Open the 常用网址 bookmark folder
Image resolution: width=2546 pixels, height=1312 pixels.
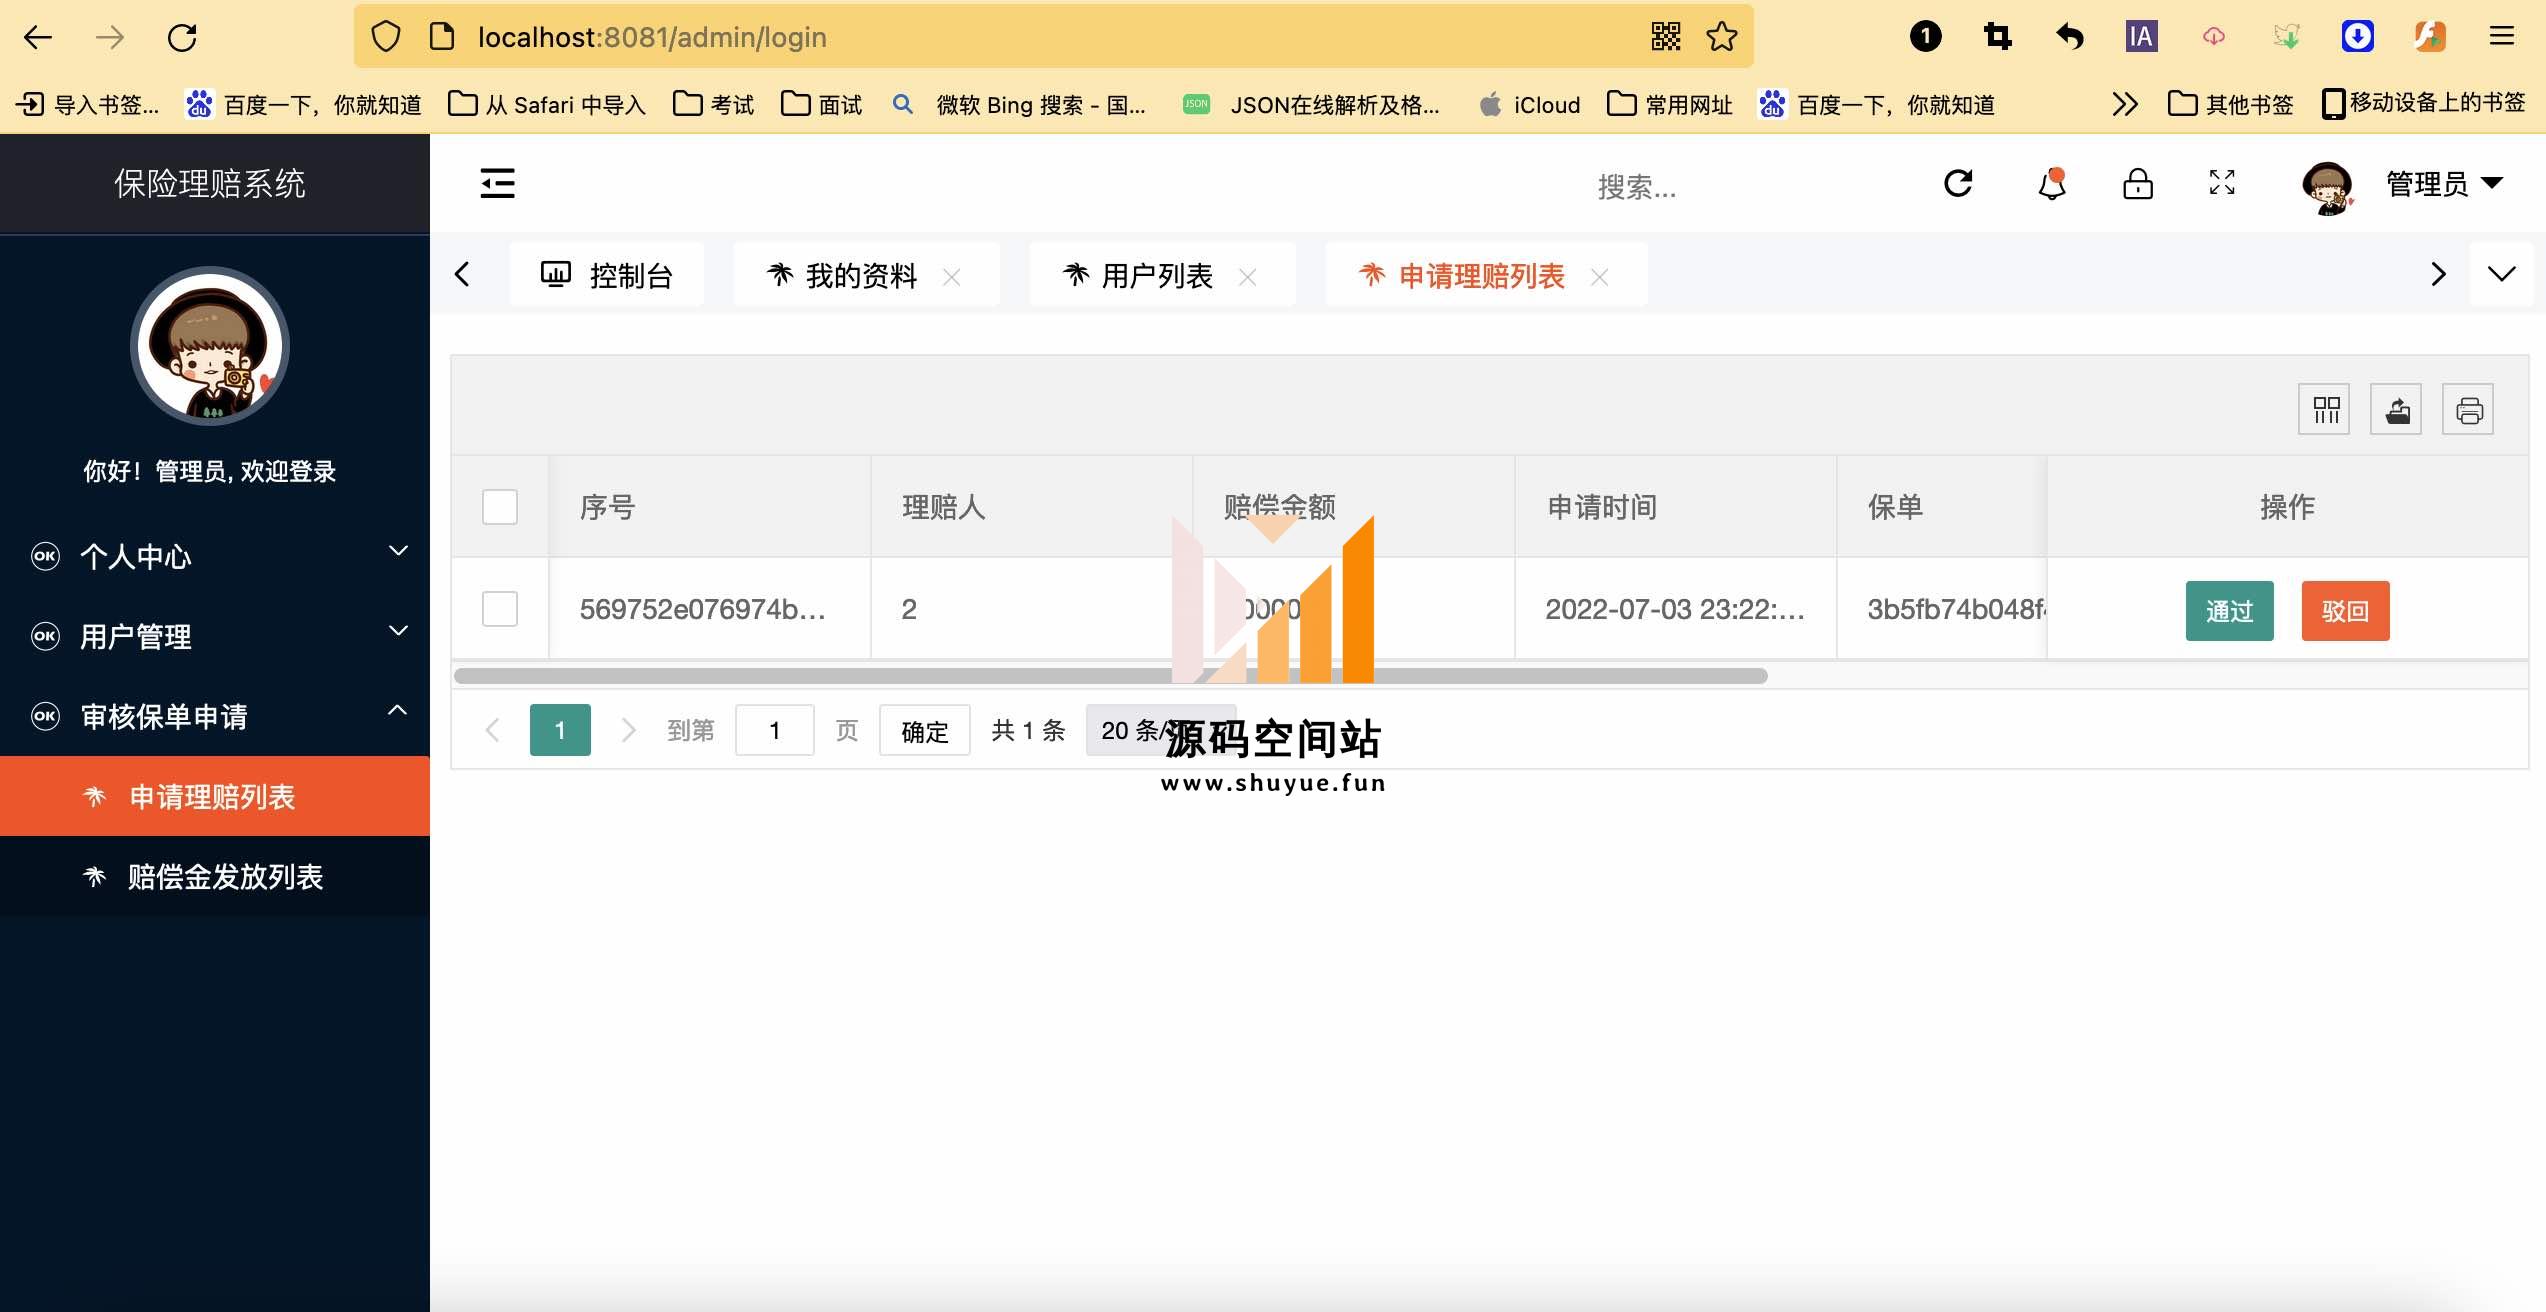[1669, 104]
